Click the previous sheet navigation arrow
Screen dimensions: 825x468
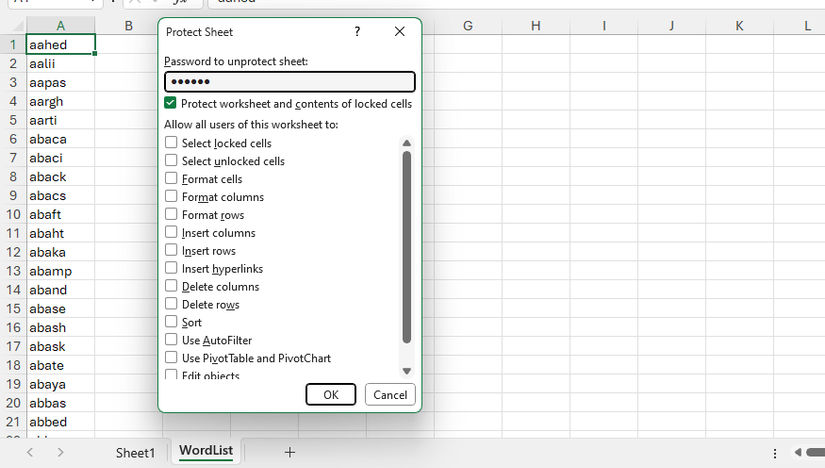(x=30, y=452)
